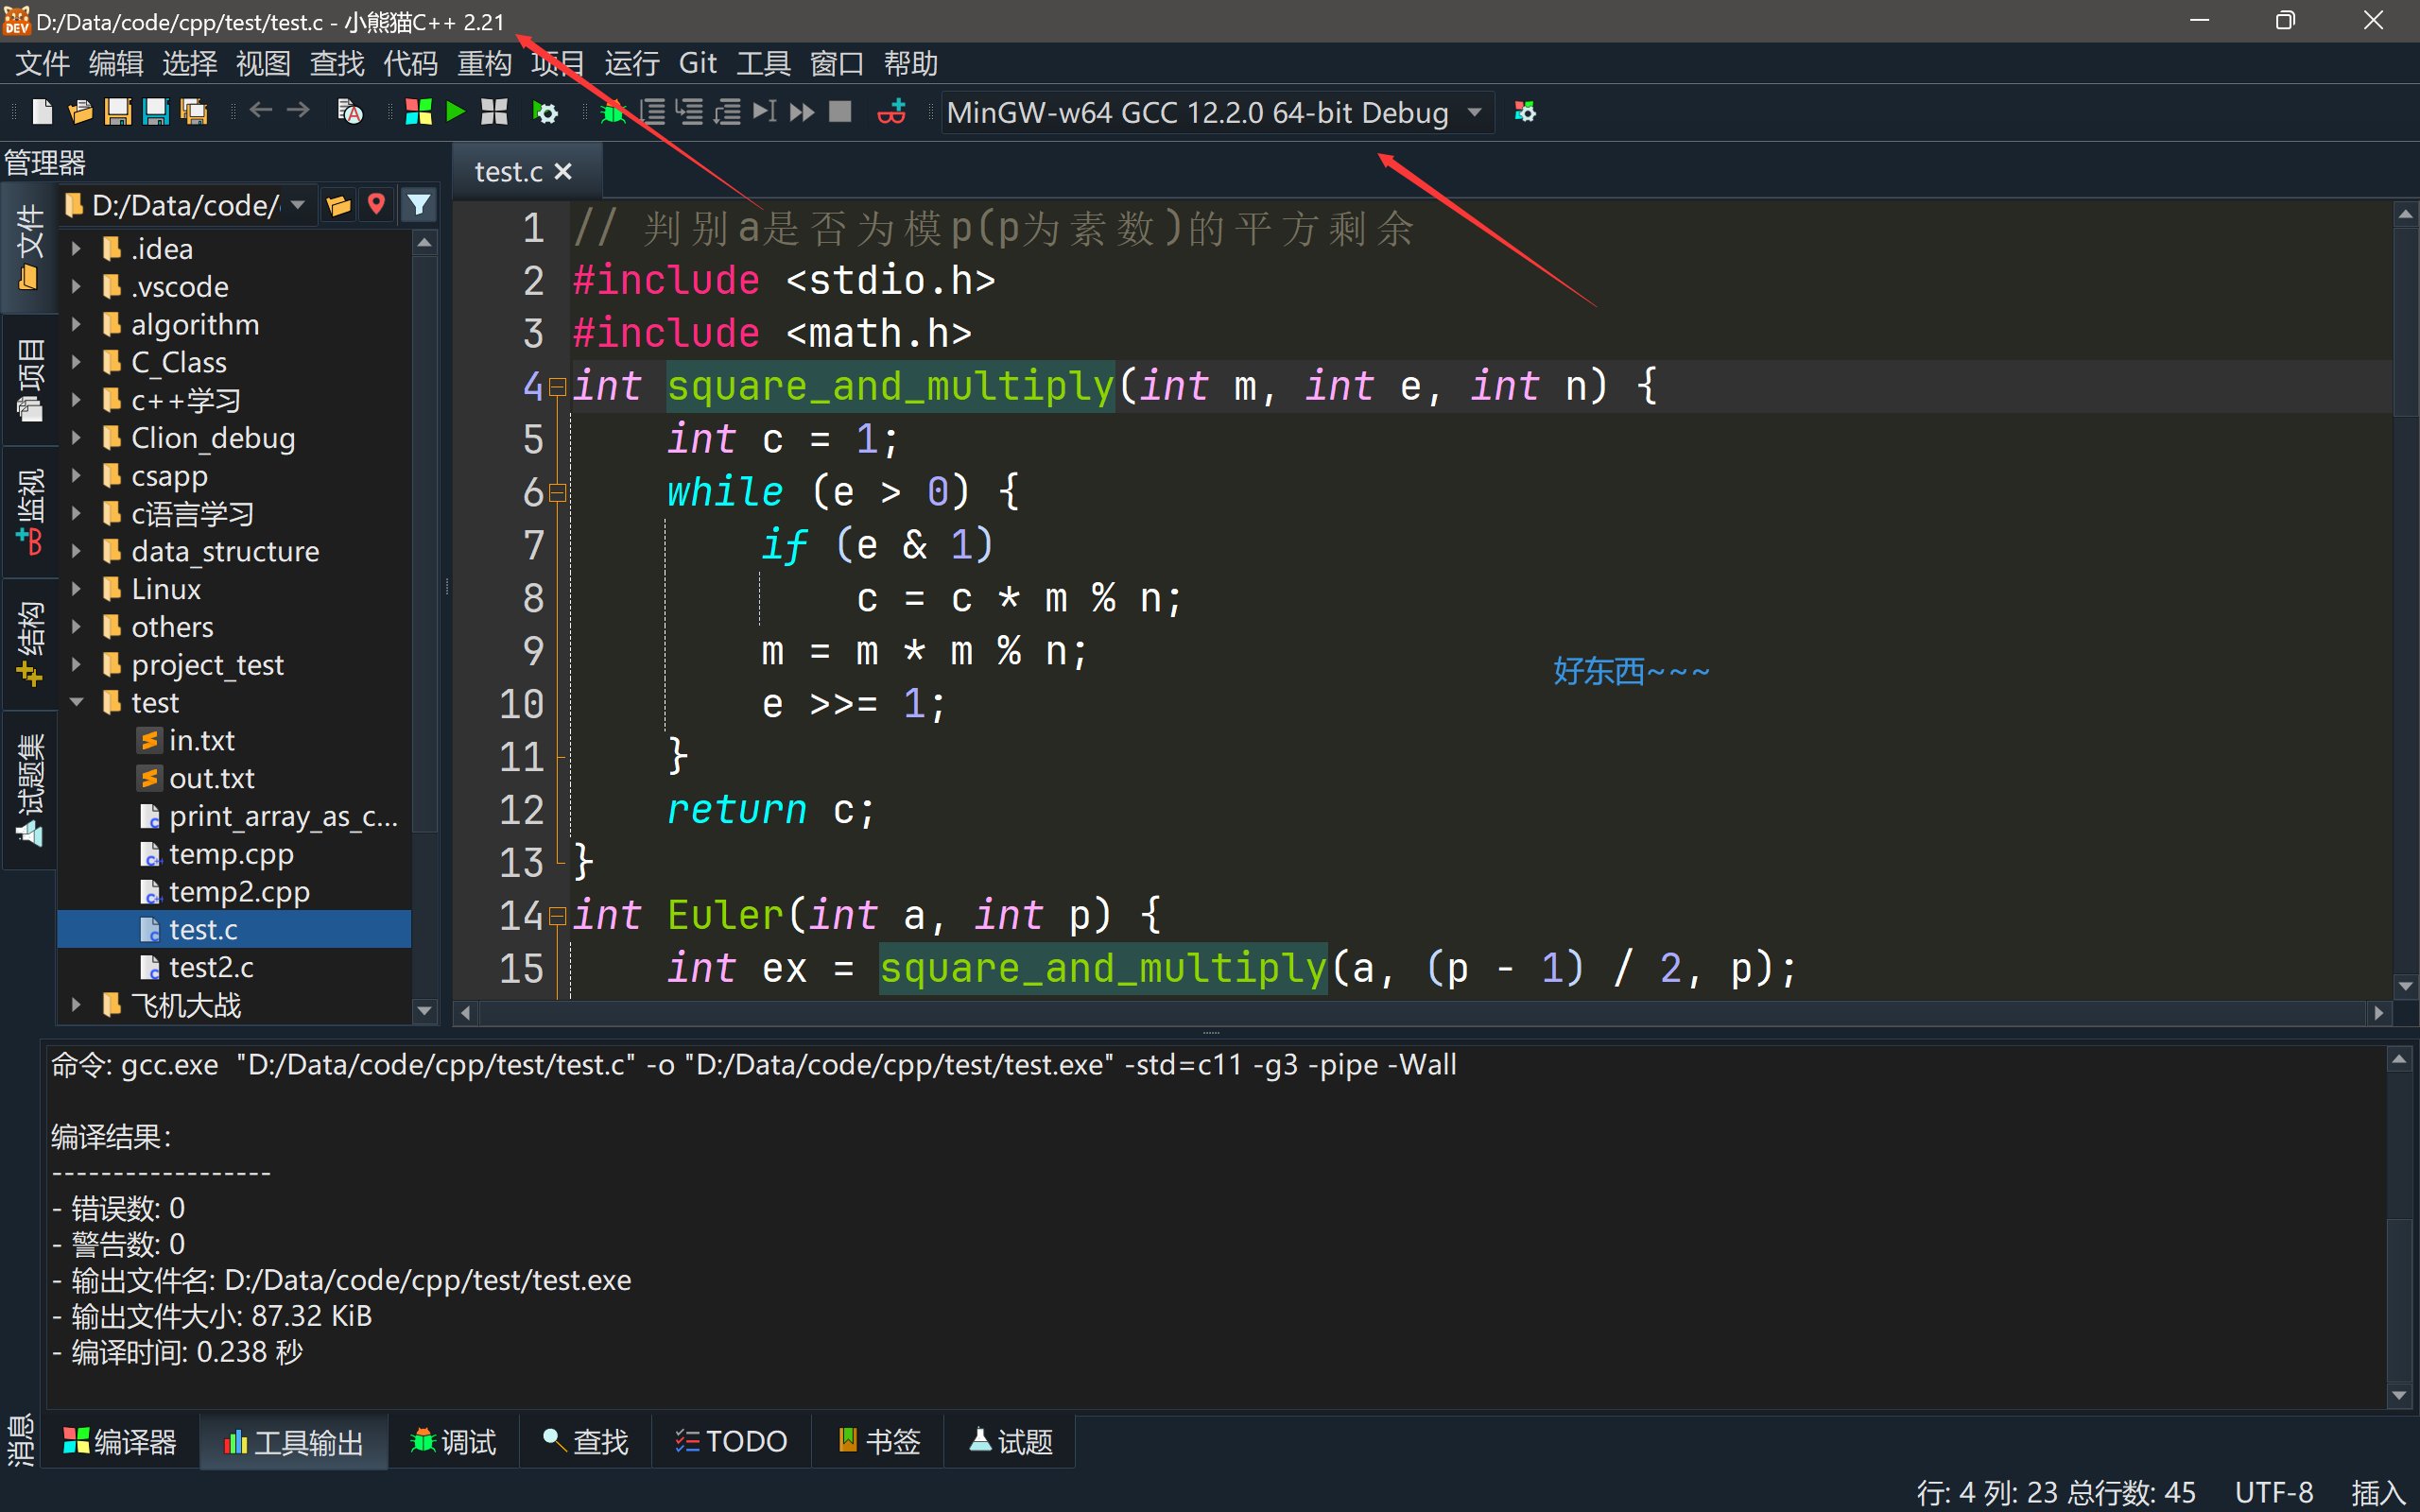Open the Git menu

(x=697, y=63)
